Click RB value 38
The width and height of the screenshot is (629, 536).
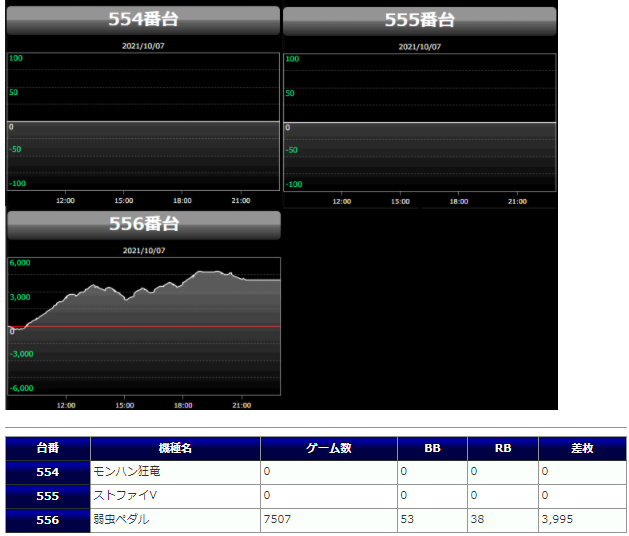pos(477,519)
